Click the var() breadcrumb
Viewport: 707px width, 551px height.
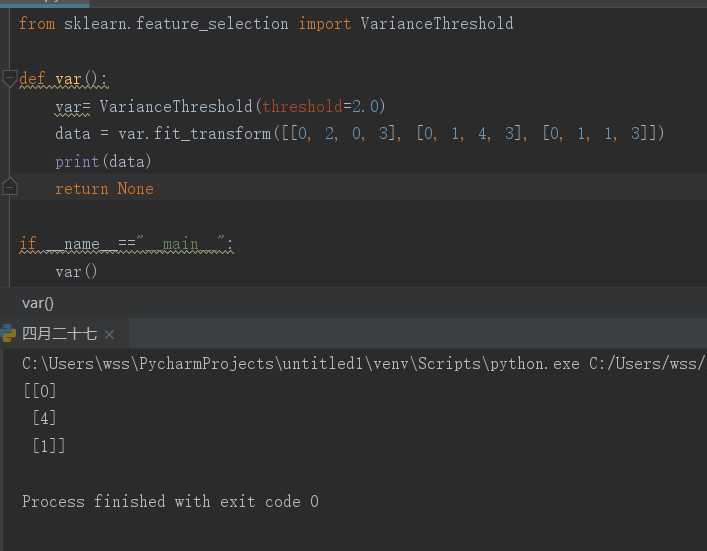38,303
